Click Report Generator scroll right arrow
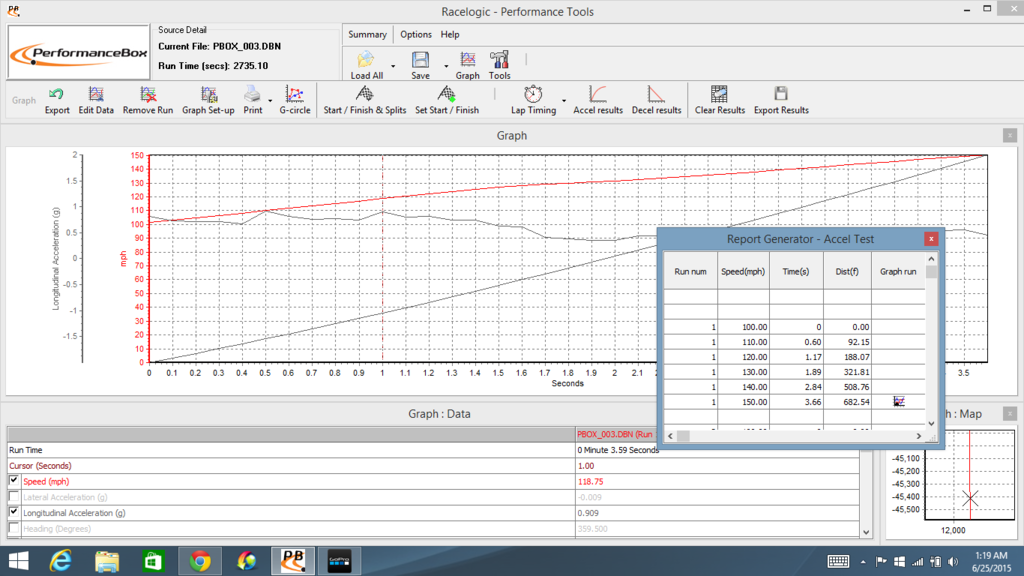 tap(918, 436)
